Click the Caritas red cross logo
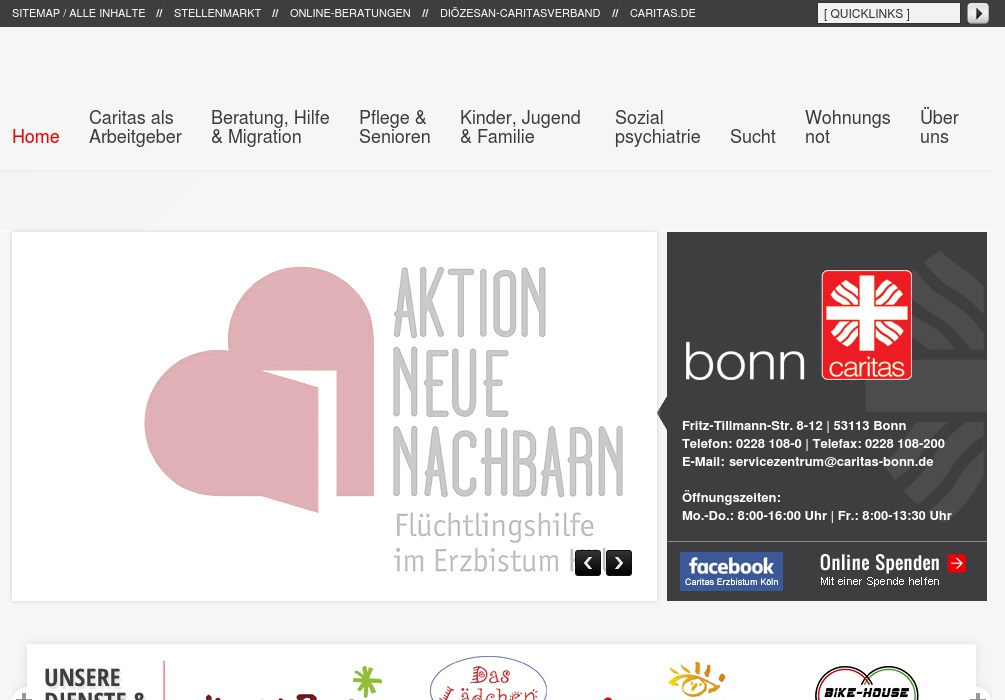The width and height of the screenshot is (1005, 700). click(x=866, y=324)
